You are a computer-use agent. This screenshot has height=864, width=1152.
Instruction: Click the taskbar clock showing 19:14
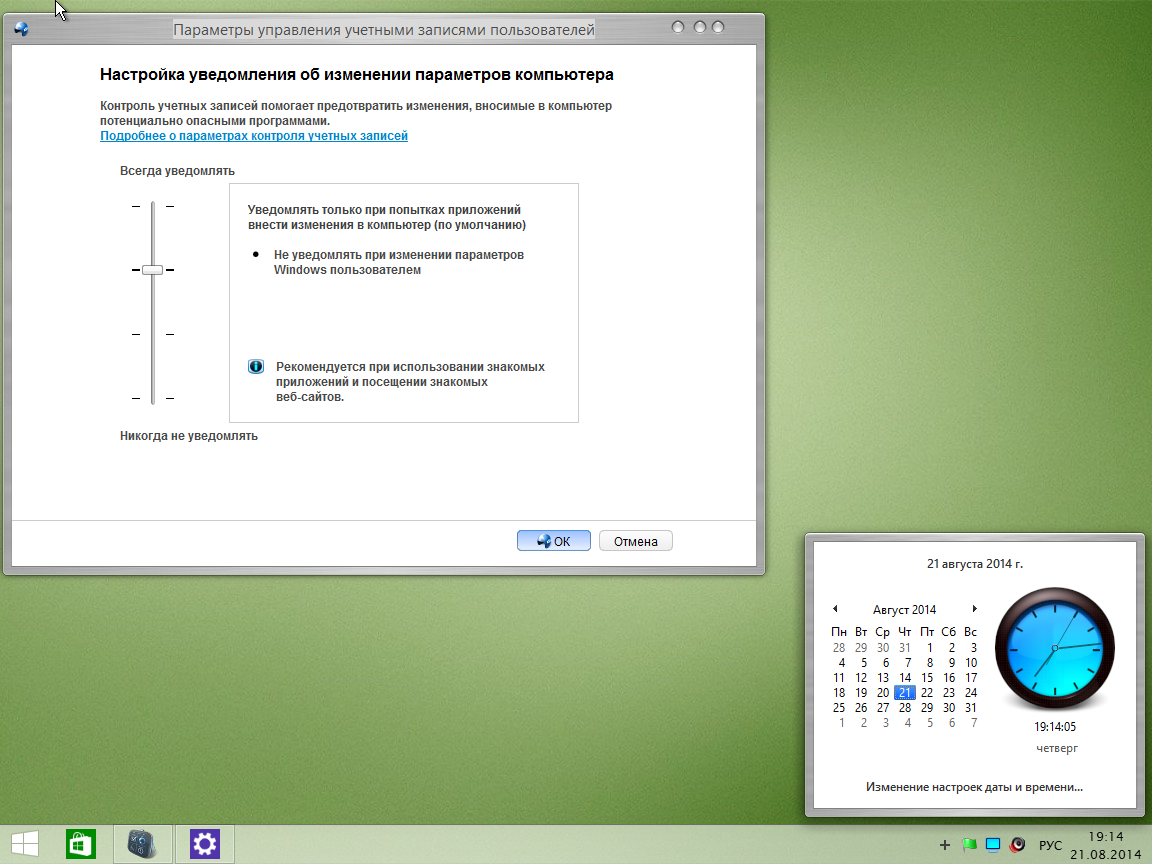[1106, 845]
